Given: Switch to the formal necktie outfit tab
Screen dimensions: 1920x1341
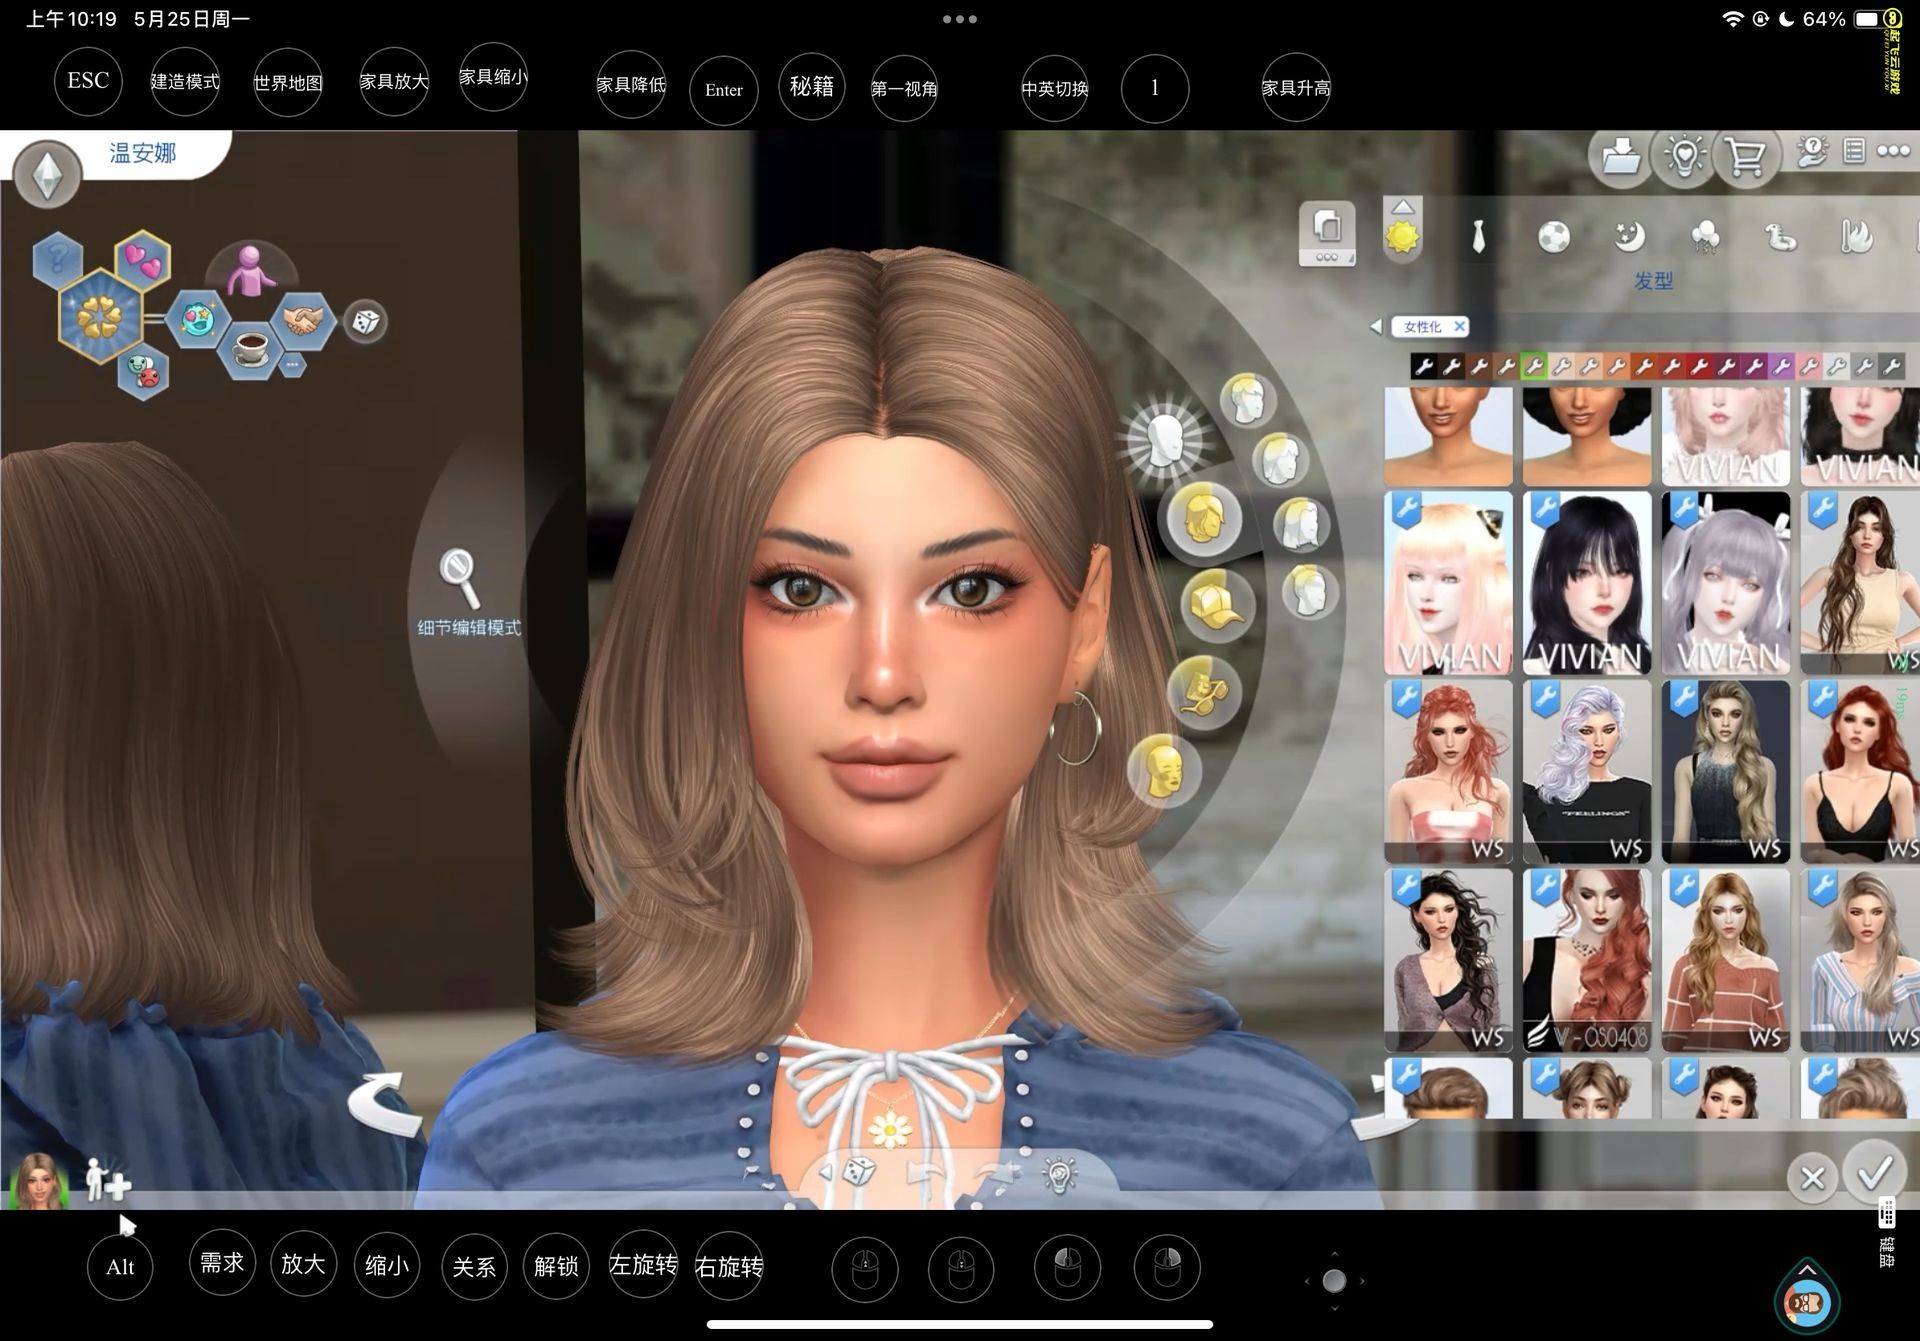Looking at the screenshot, I should click(1478, 237).
